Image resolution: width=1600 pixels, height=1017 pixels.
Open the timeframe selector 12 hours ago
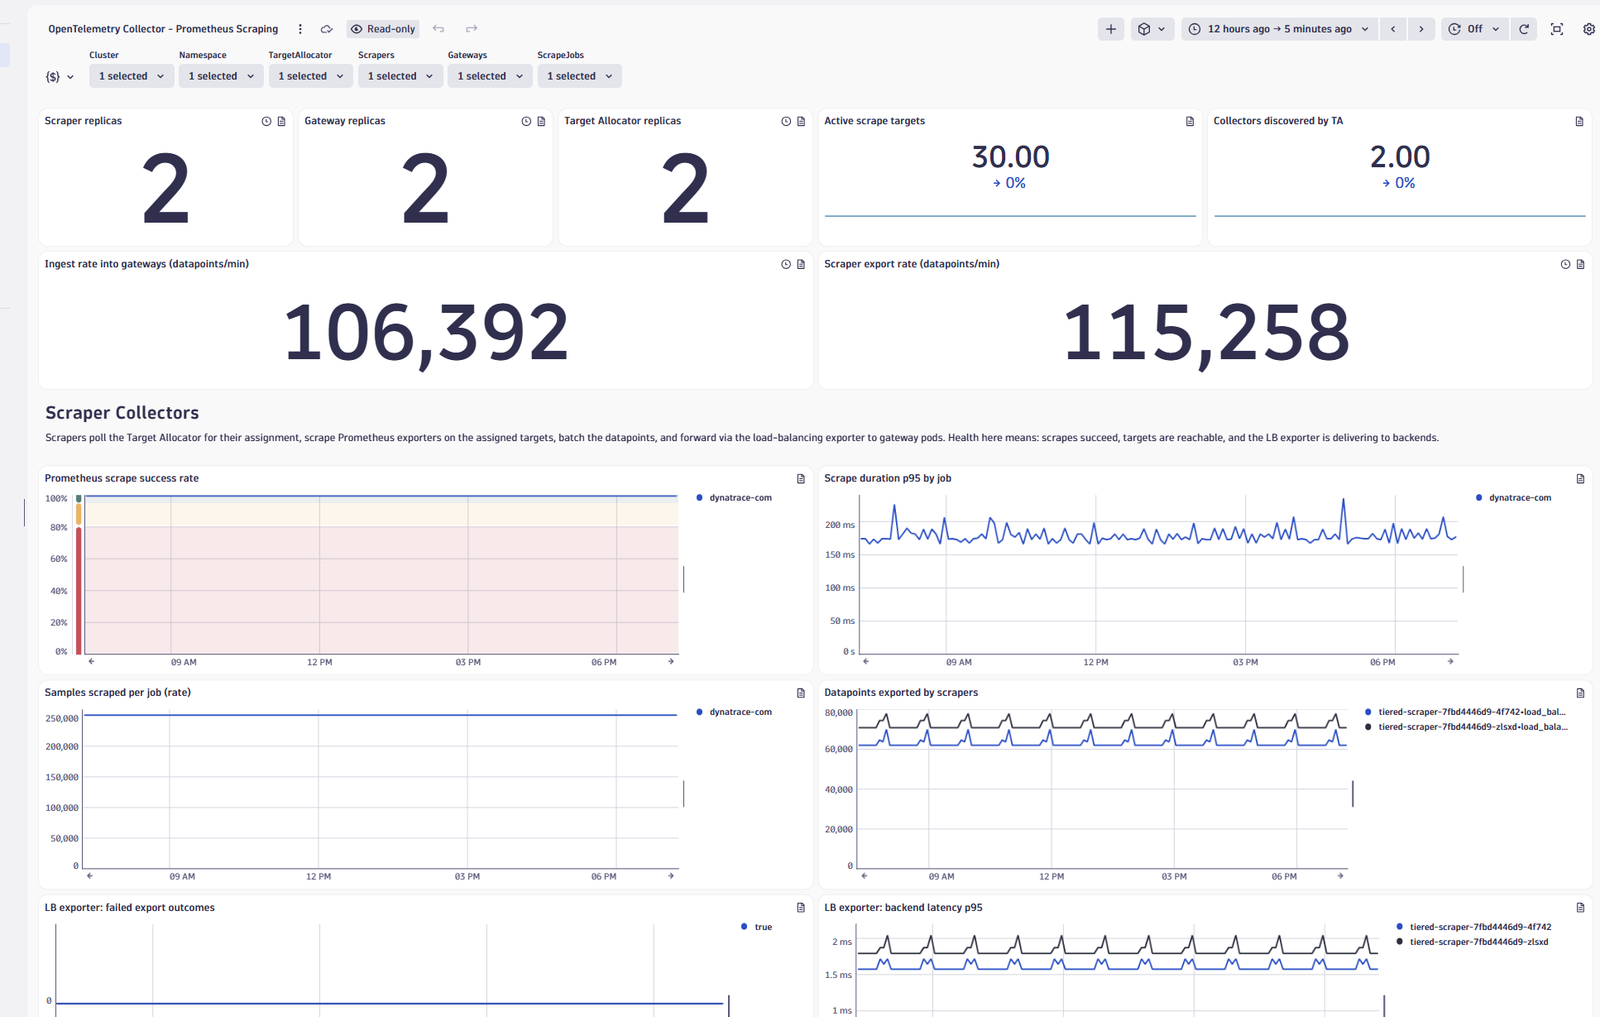click(1278, 29)
